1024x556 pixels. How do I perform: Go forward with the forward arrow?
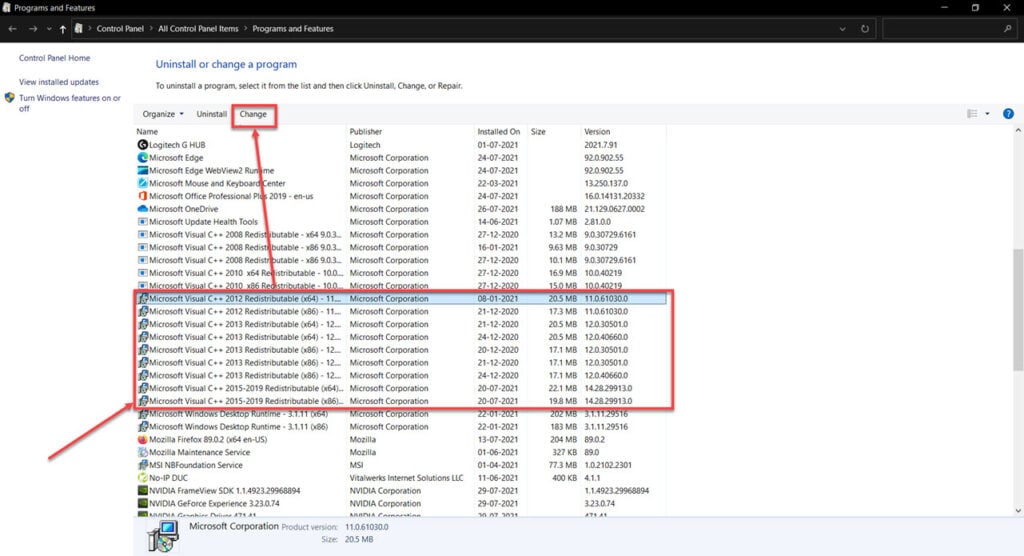[33, 29]
